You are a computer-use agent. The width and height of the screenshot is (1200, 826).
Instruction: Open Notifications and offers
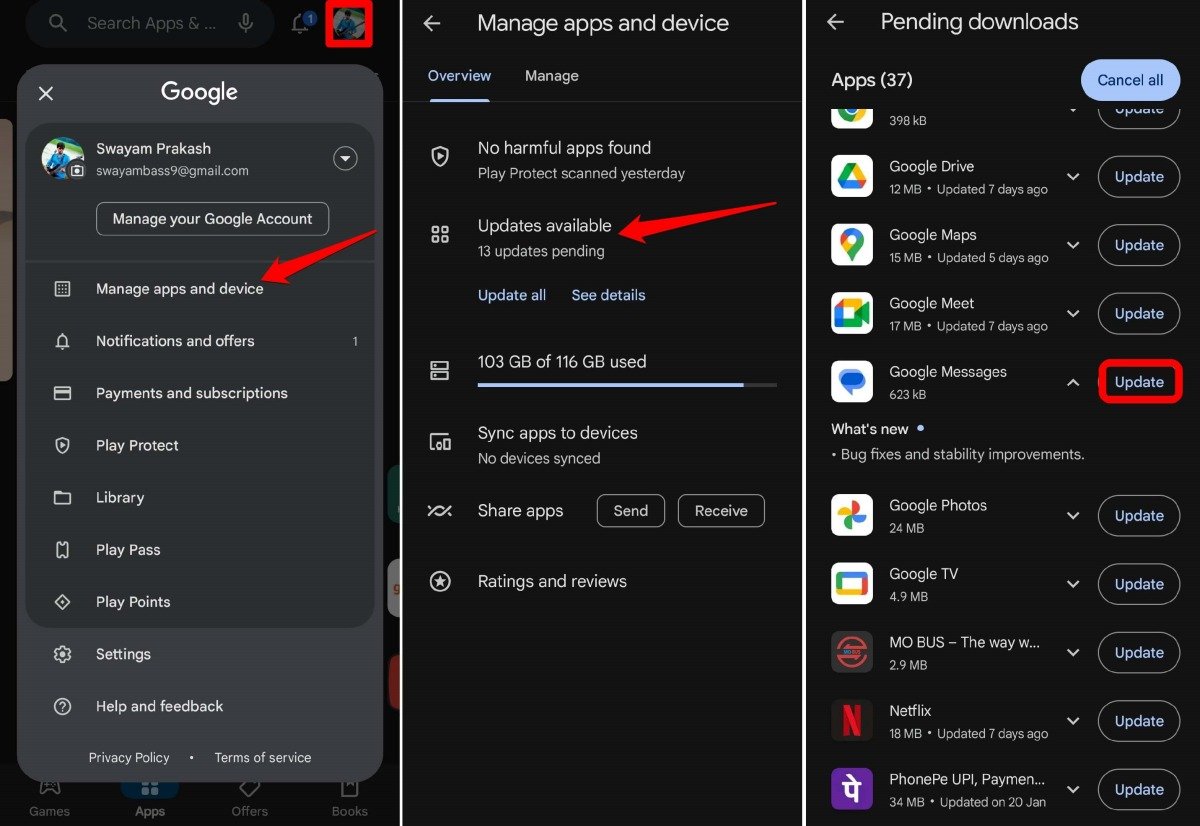[175, 341]
